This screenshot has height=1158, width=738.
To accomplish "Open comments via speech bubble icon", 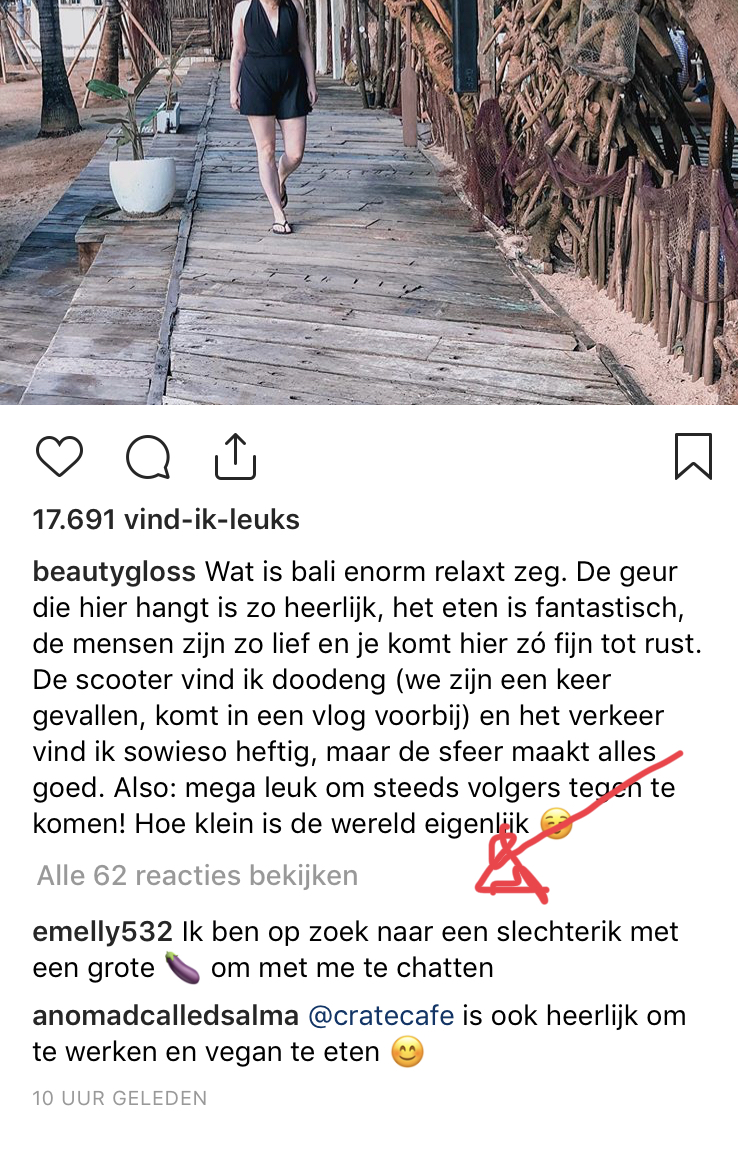I will click(148, 457).
